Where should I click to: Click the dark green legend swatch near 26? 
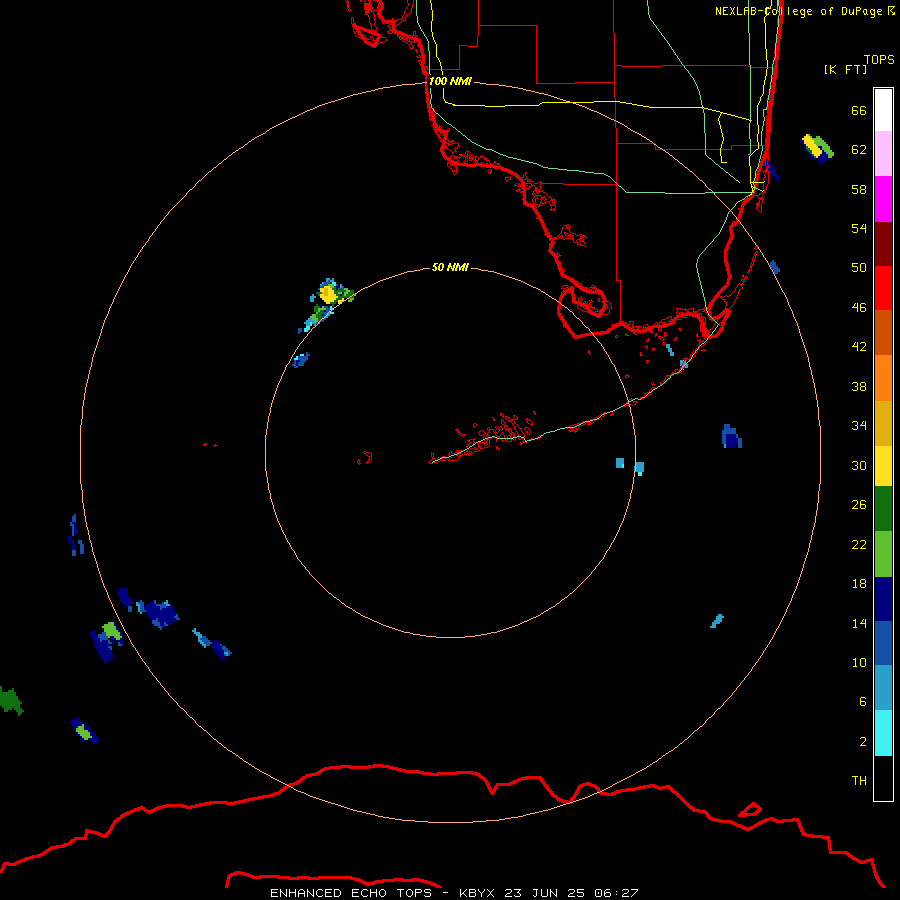click(x=883, y=509)
